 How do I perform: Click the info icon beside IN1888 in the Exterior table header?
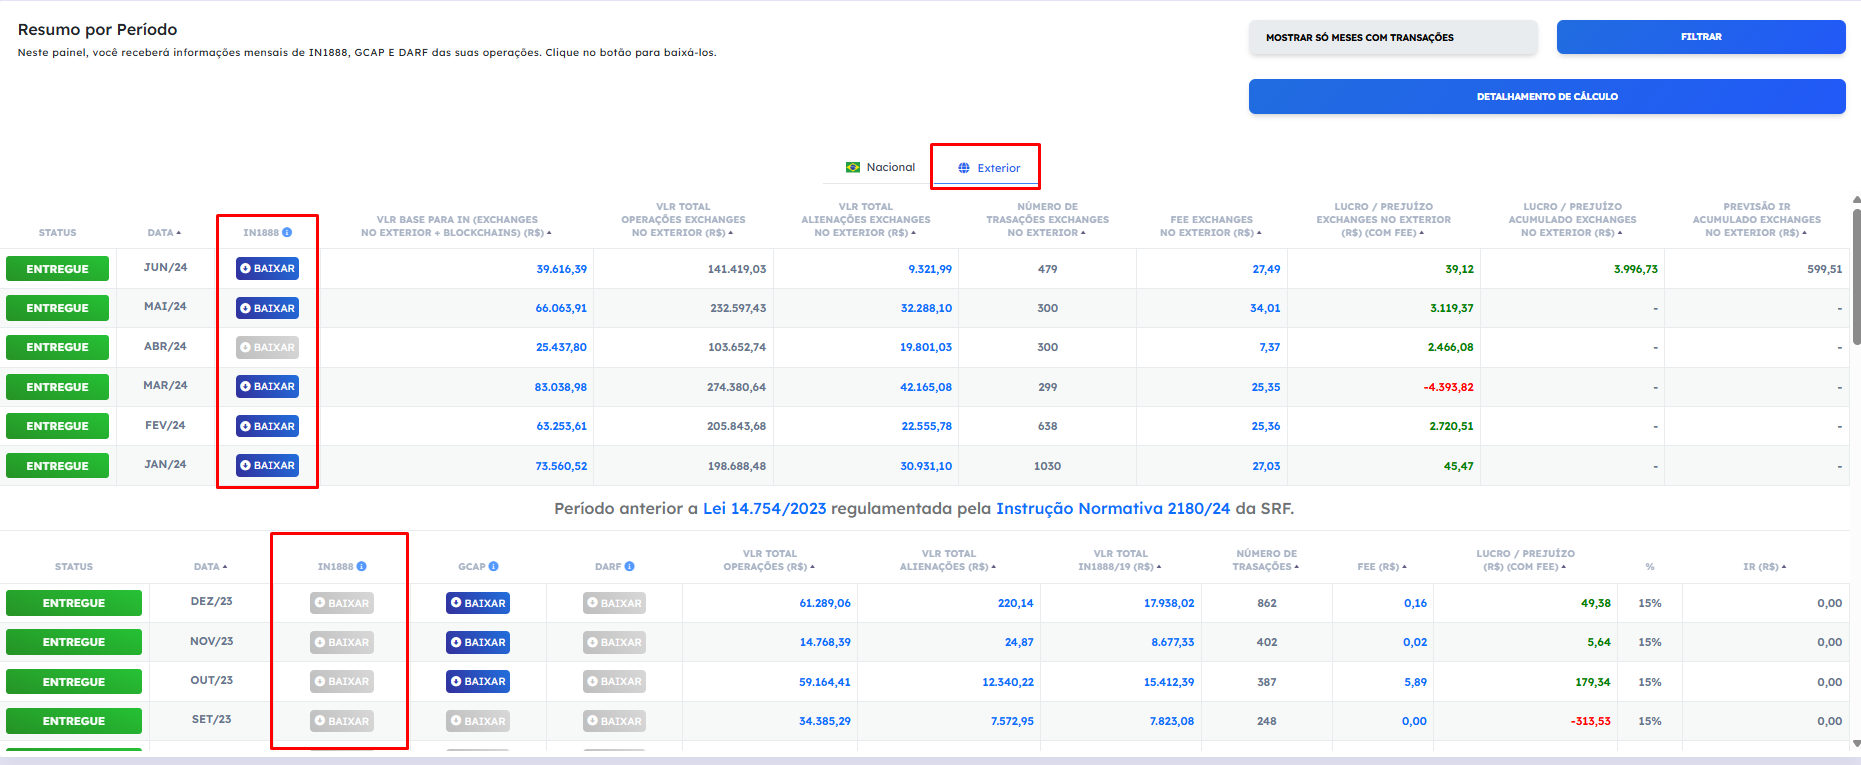tap(287, 233)
